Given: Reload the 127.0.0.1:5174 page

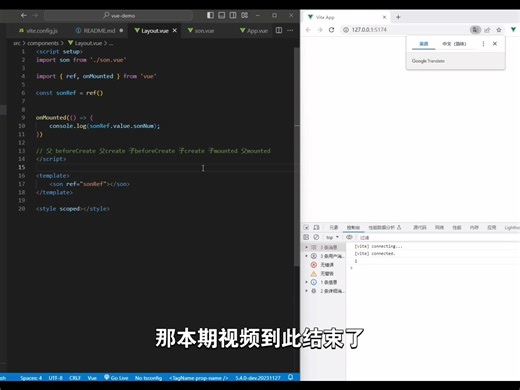Looking at the screenshot, I should click(x=331, y=30).
